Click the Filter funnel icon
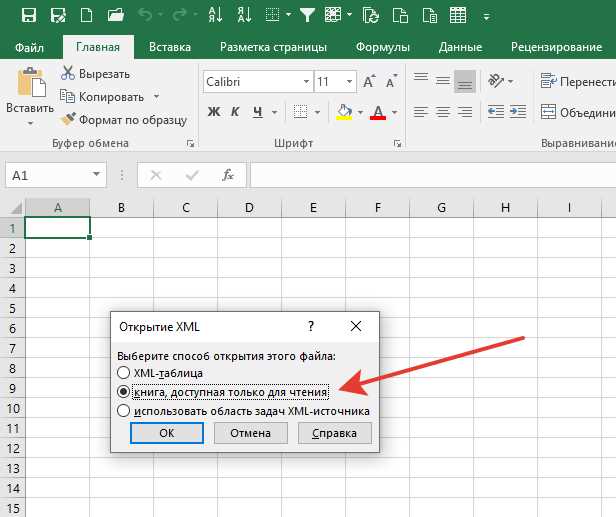Screen dimensions: 616x517 click(x=307, y=16)
